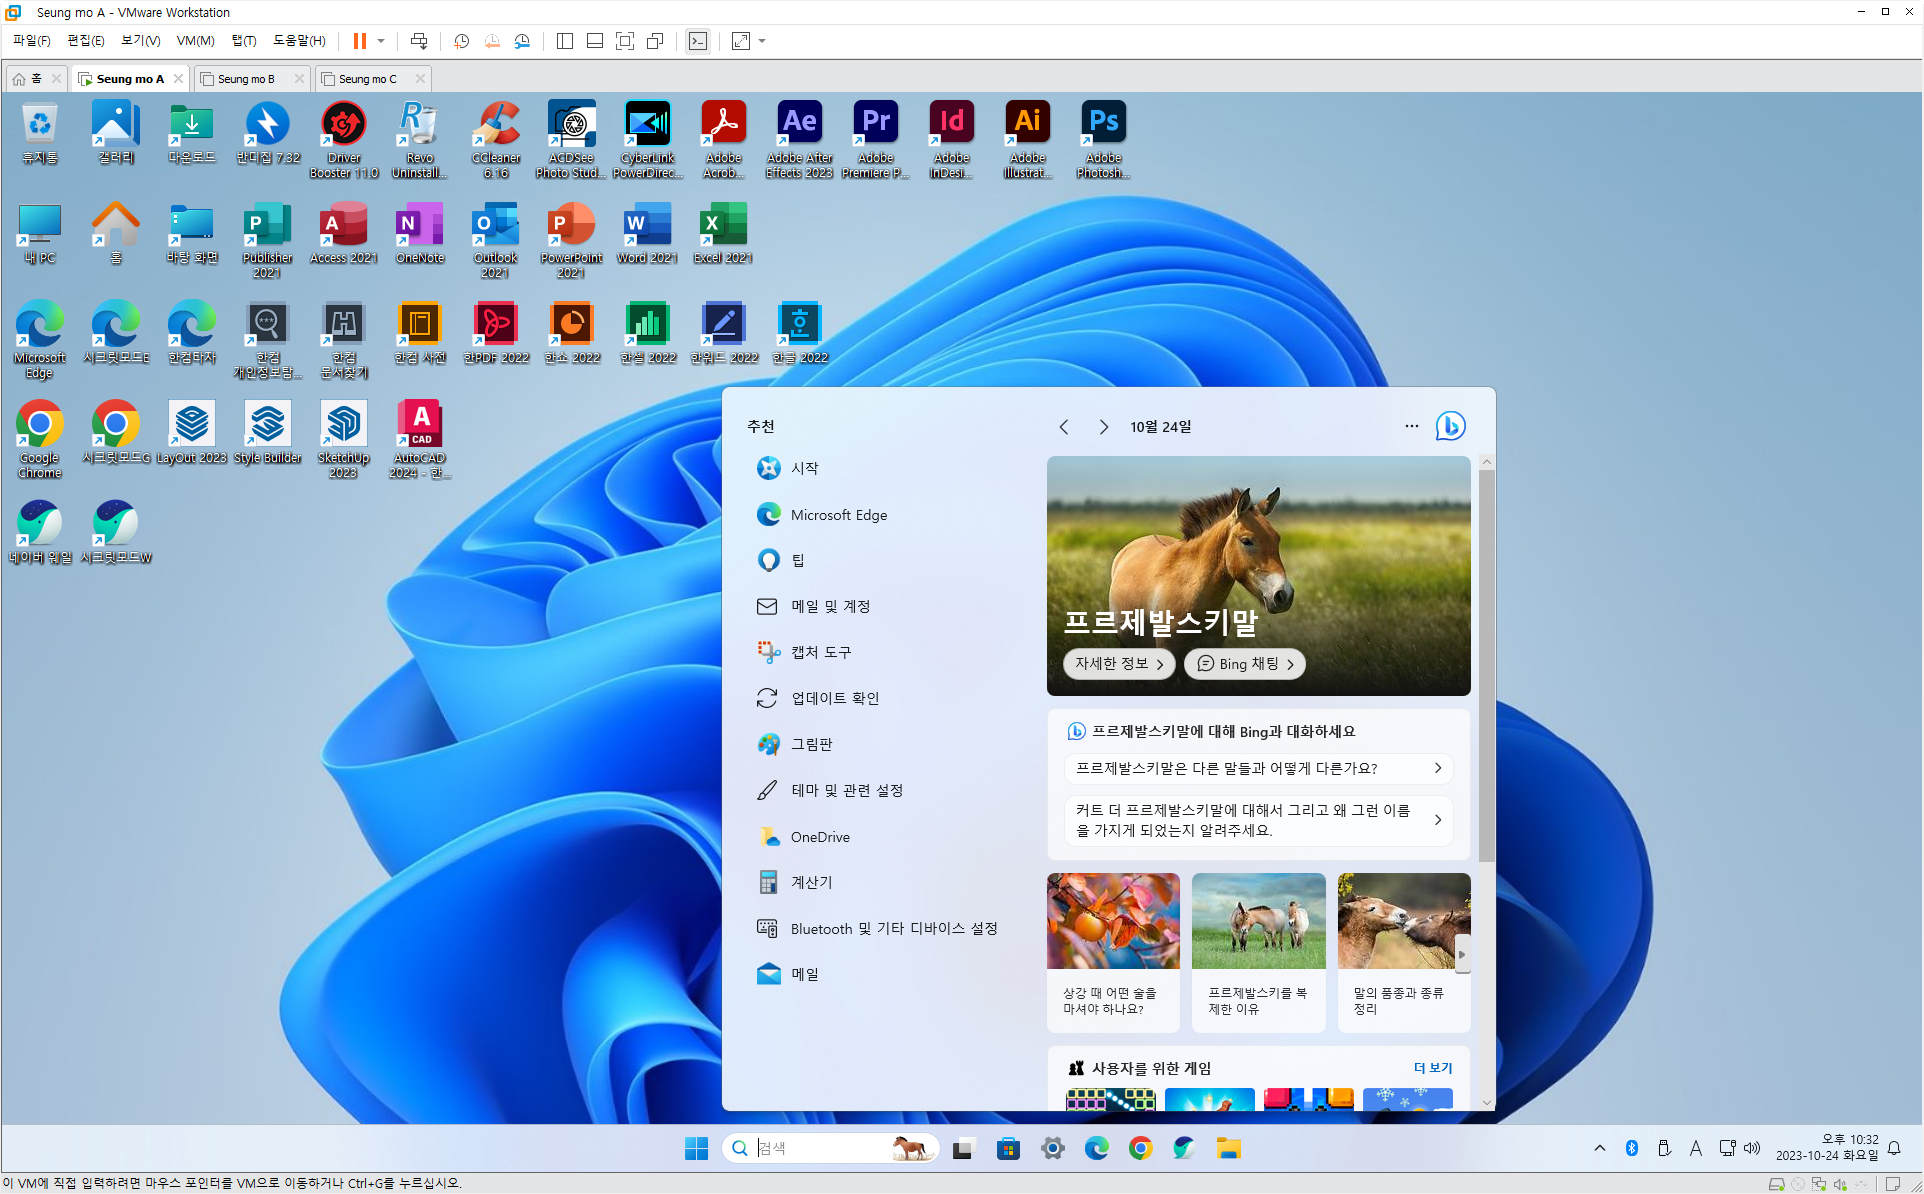The height and width of the screenshot is (1194, 1924).
Task: Click the 자세한 정보 button
Action: click(1119, 664)
